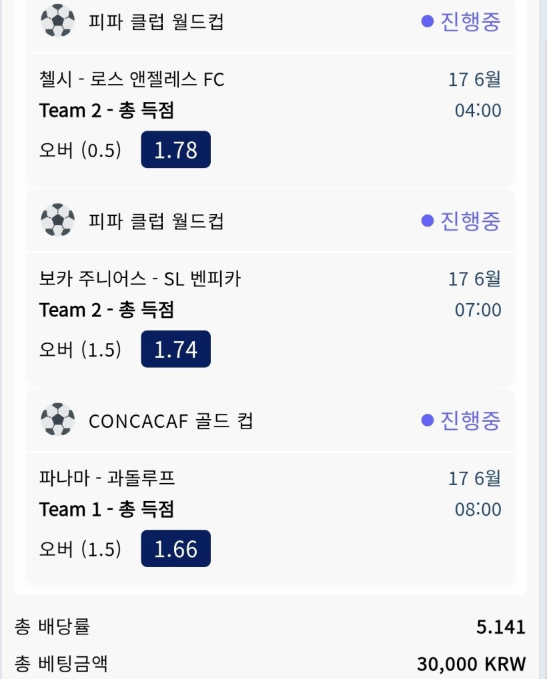Viewport: 547px width, 679px height.
Task: Click the second 피파 클럽 월드컵 league title
Action: click(x=156, y=221)
